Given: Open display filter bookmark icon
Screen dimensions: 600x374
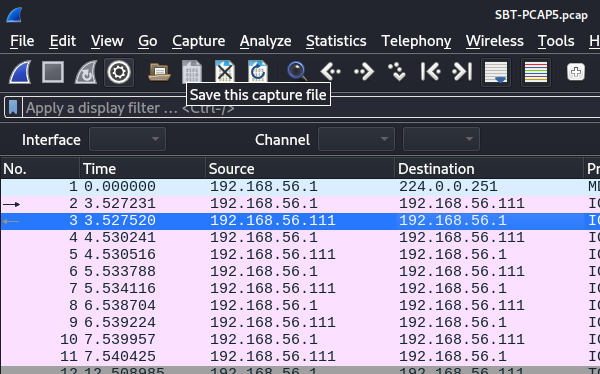Looking at the screenshot, I should click(x=13, y=108).
